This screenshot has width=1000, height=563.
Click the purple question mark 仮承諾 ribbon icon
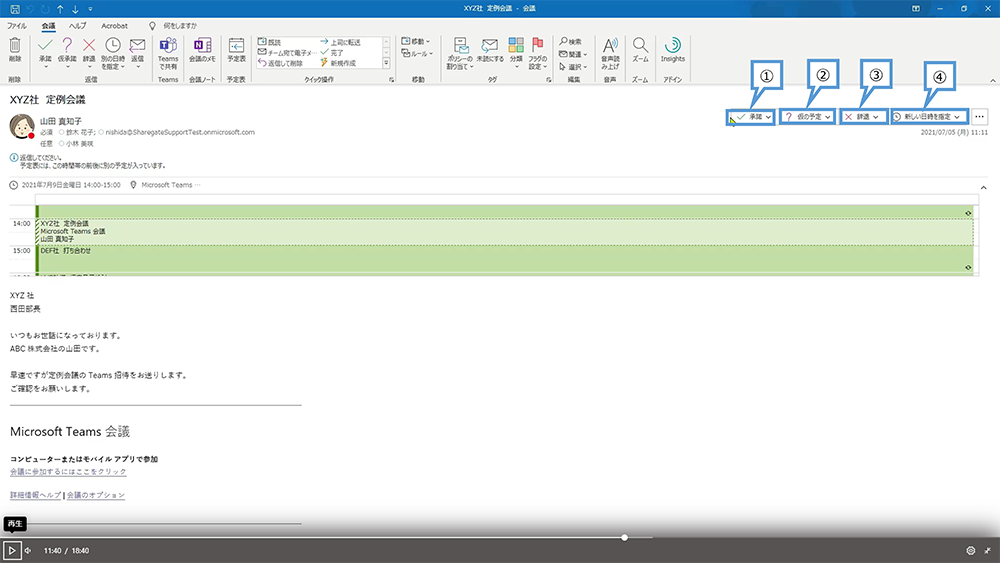(67, 46)
